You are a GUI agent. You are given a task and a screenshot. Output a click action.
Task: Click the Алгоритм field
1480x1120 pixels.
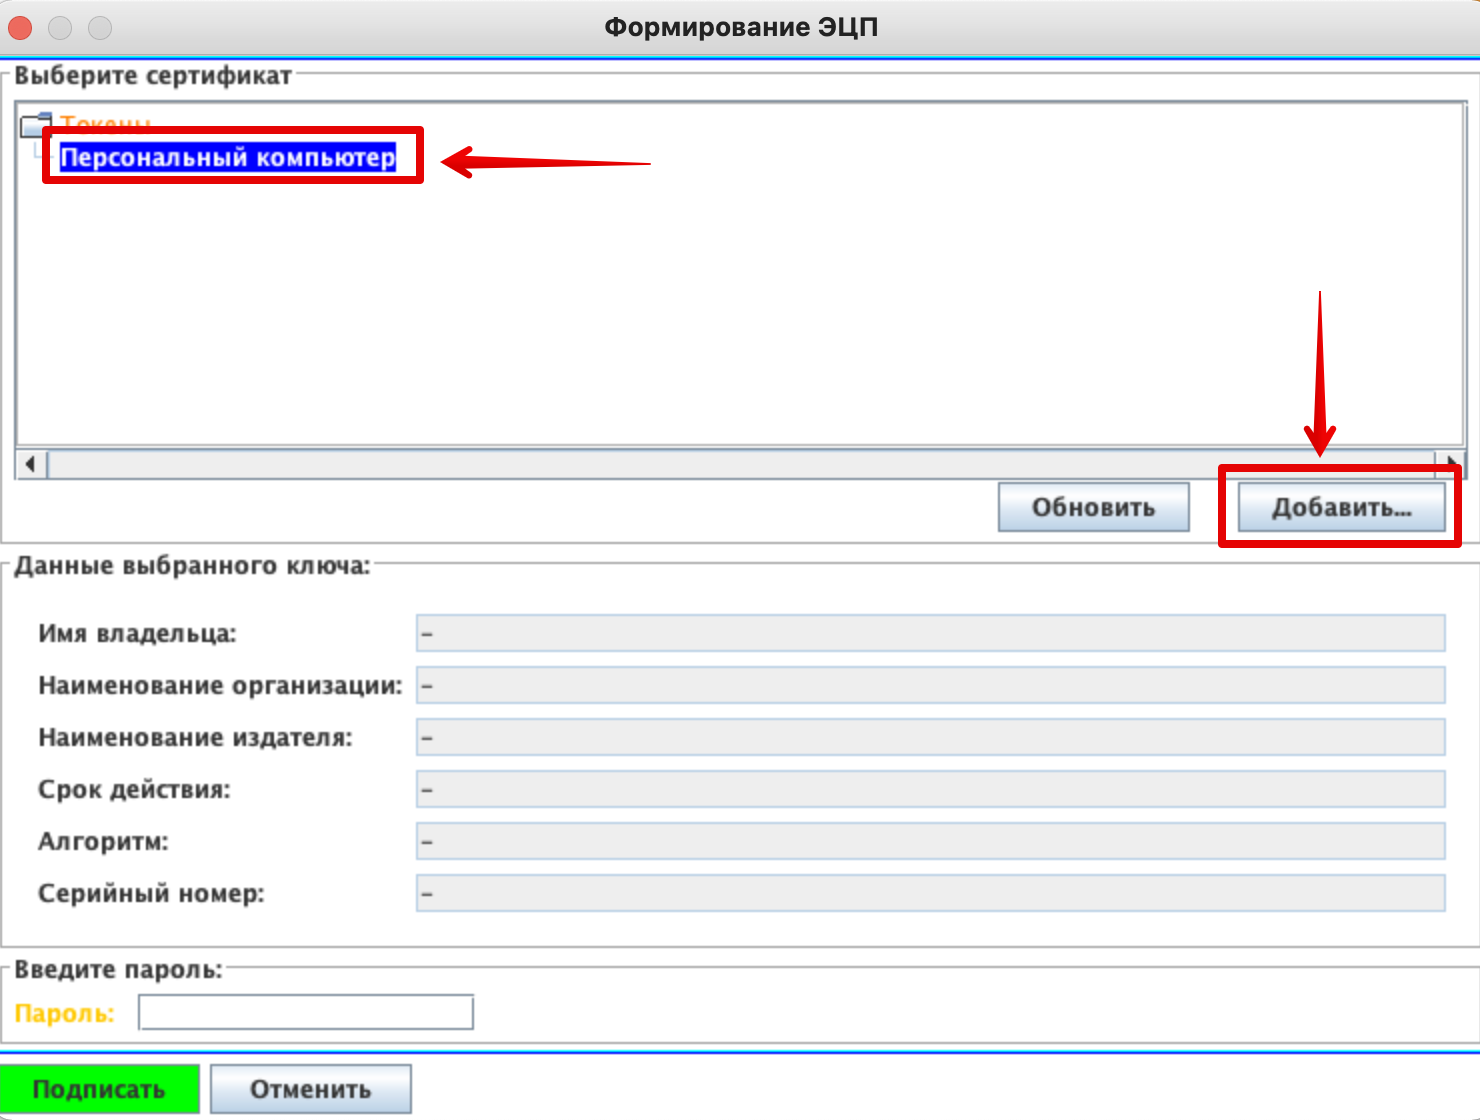[931, 841]
